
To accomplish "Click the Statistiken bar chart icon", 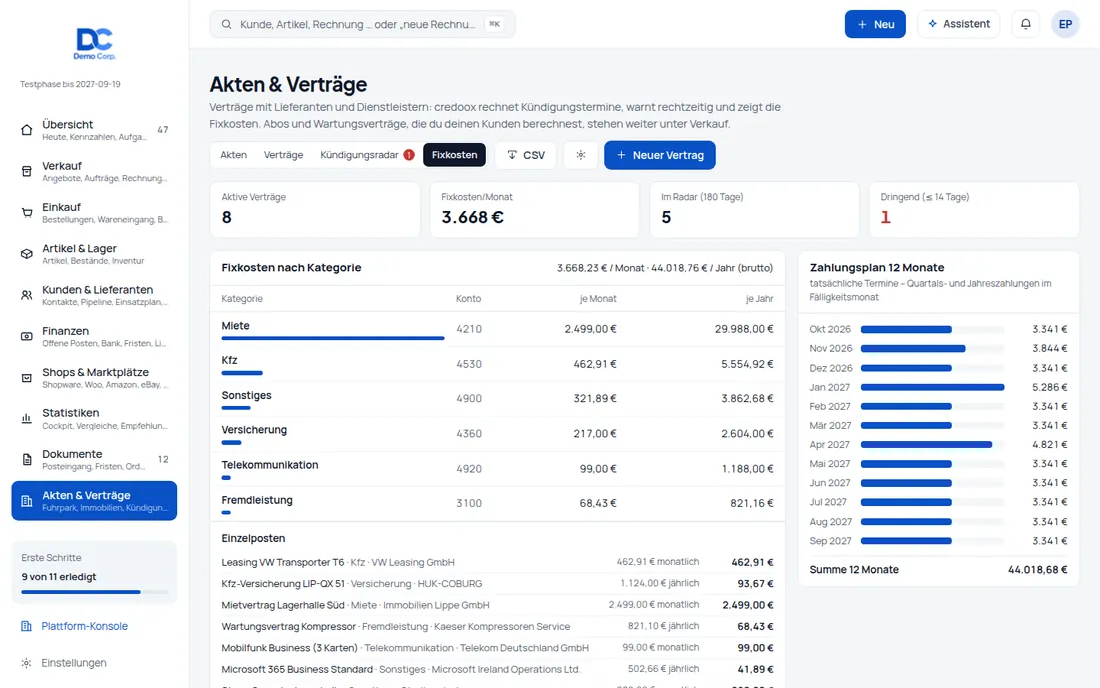I will [27, 419].
